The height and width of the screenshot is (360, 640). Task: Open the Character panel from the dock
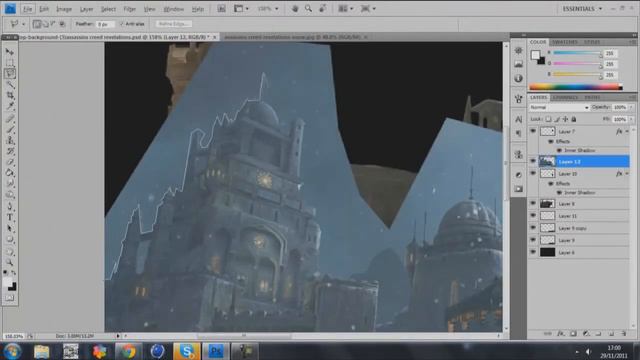pyautogui.click(x=518, y=119)
